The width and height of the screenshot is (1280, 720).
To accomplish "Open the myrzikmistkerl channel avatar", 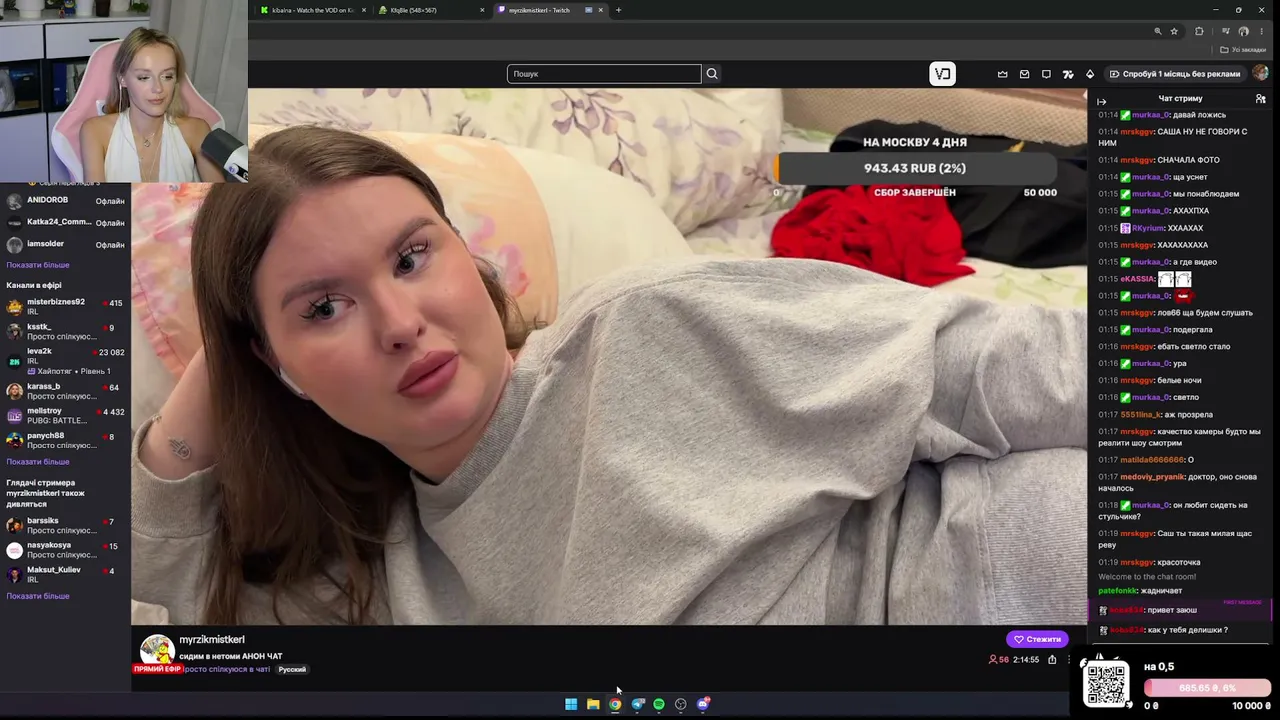I will click(x=157, y=651).
